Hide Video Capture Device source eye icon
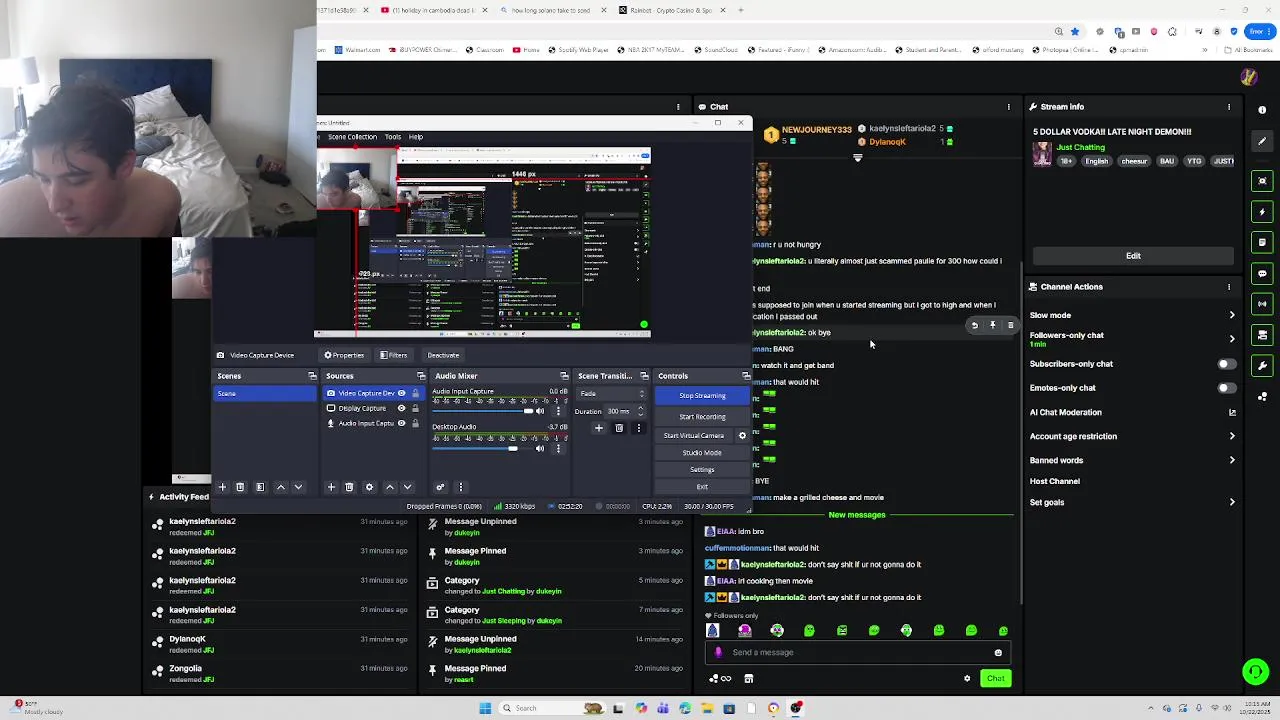Viewport: 1280px width, 720px height. [402, 393]
